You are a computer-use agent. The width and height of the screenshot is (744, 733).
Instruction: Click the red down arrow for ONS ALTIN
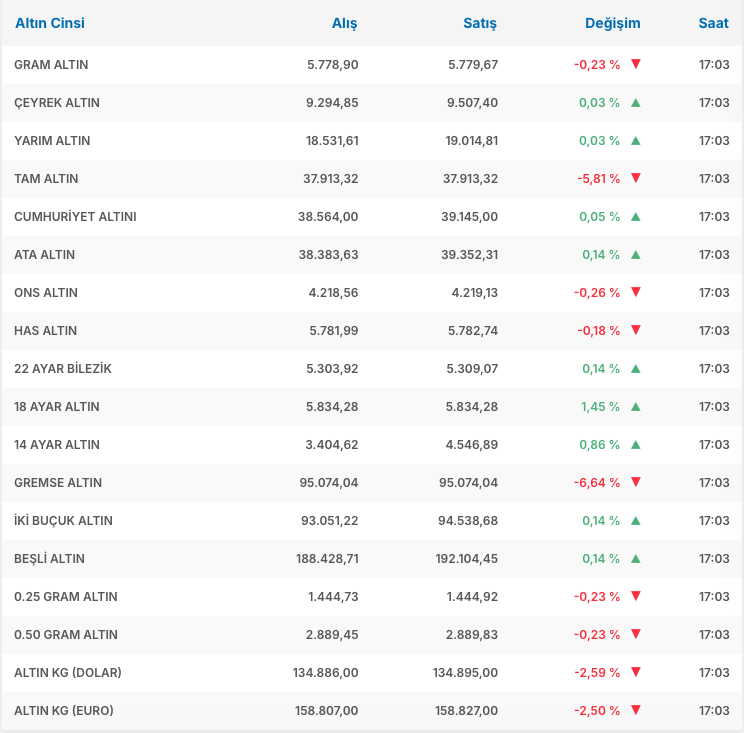click(635, 292)
